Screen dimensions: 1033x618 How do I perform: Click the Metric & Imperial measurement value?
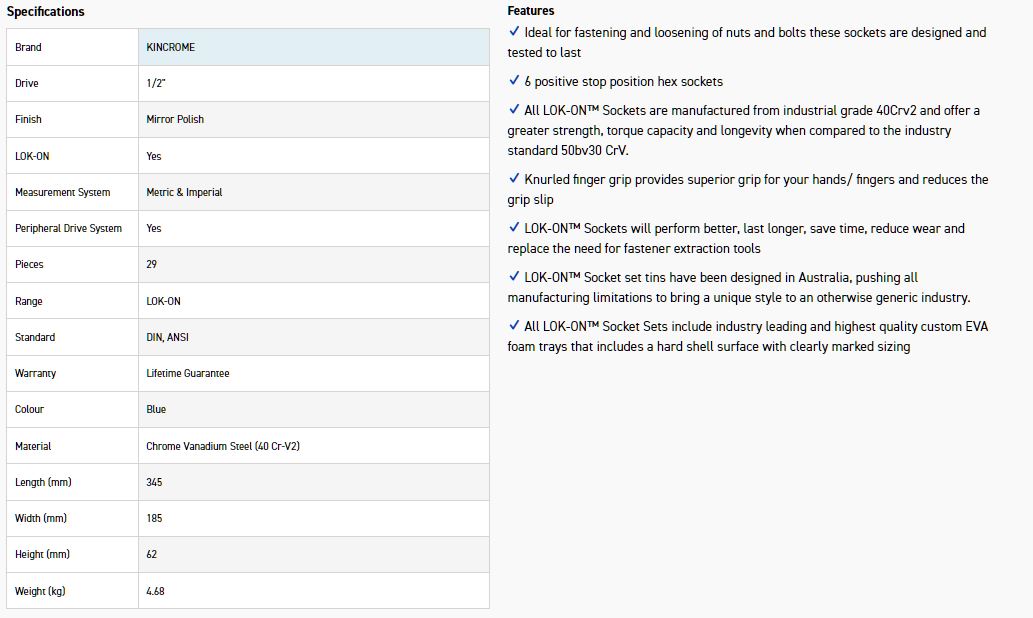coord(184,192)
